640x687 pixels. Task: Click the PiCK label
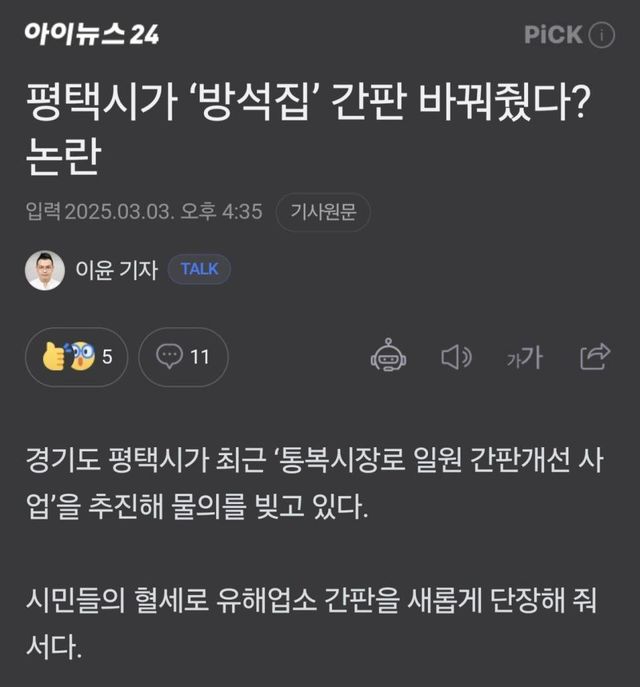[553, 35]
